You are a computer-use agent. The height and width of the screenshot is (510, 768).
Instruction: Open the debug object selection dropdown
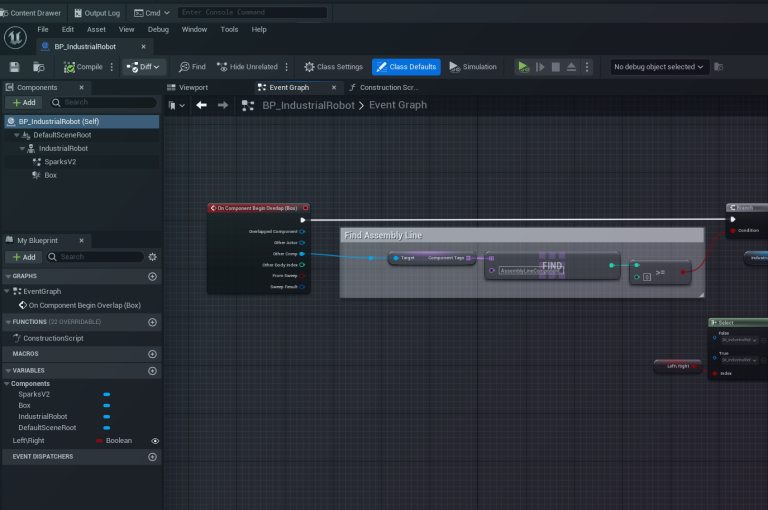click(x=658, y=67)
